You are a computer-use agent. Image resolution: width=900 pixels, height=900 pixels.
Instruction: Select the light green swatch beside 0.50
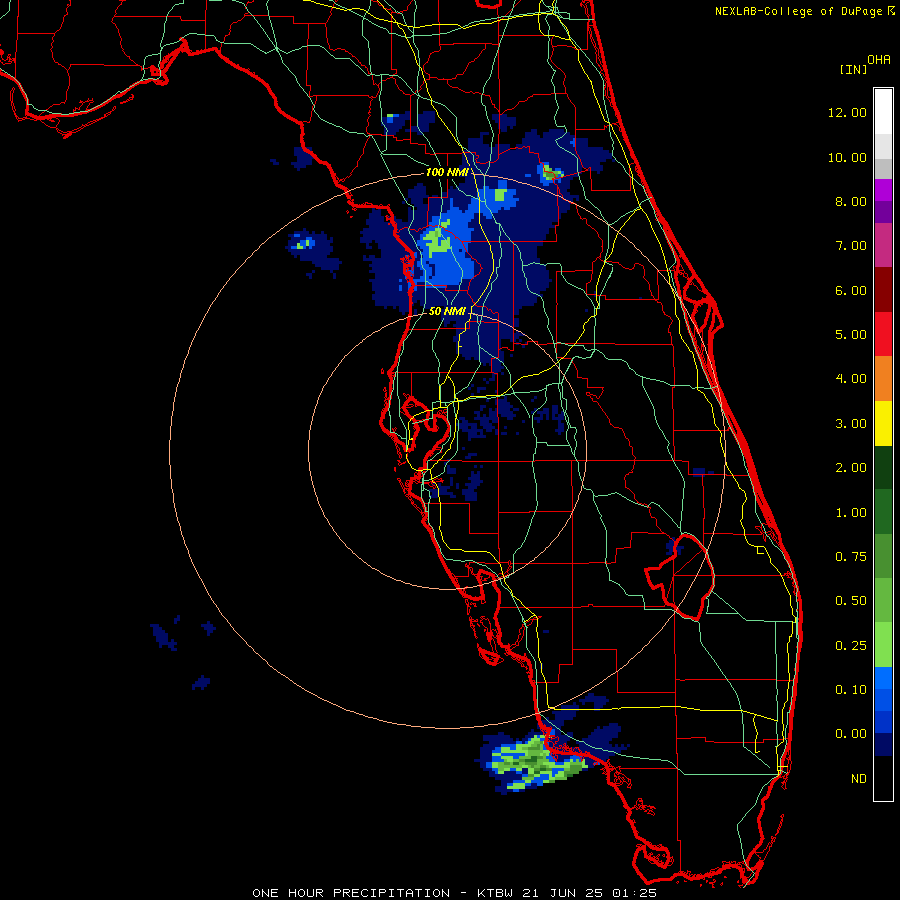(x=883, y=600)
